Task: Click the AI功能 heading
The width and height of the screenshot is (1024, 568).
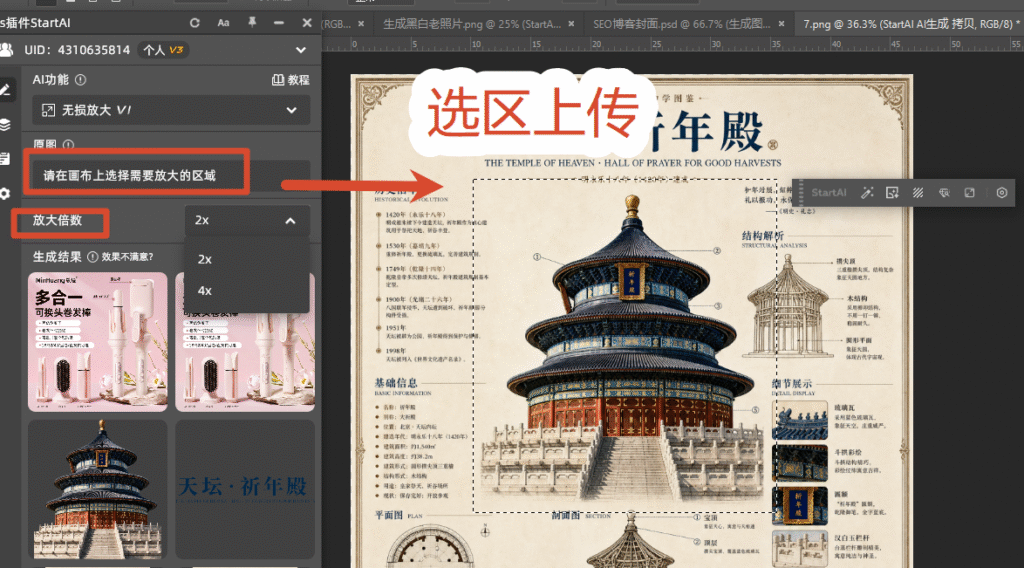Action: 51,80
